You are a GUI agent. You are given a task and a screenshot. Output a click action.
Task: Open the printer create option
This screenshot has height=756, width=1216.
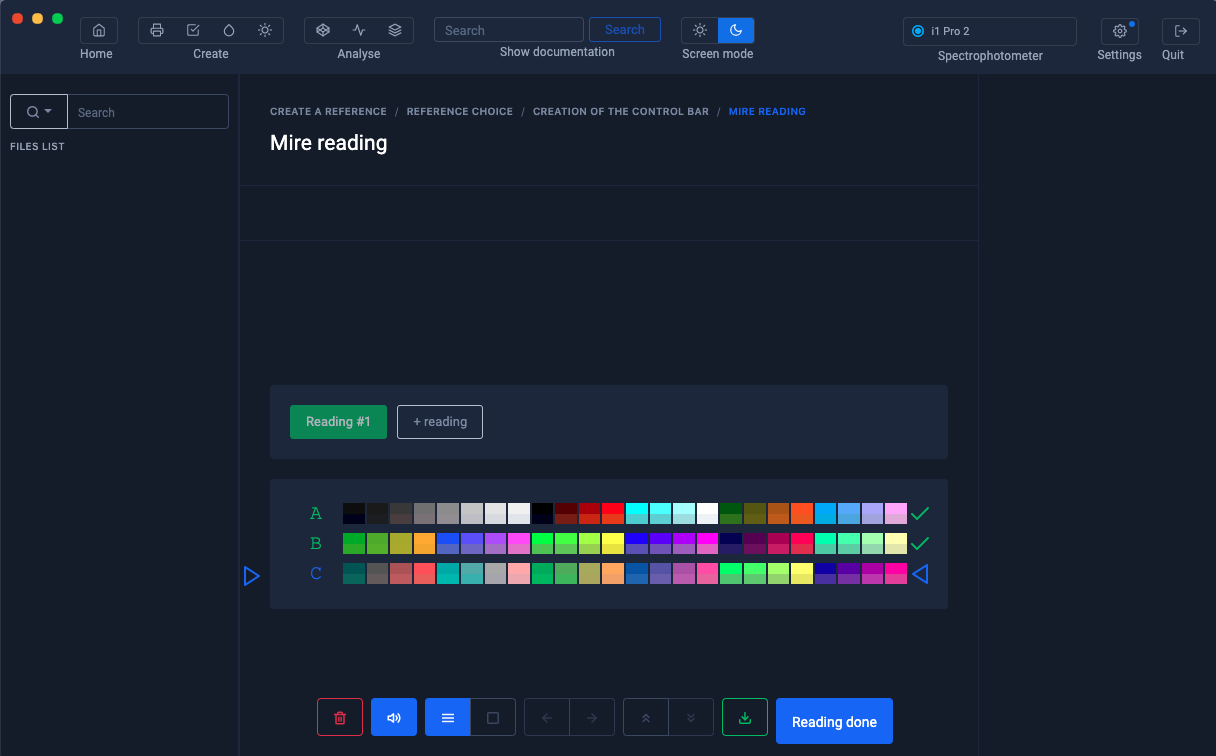coord(157,31)
